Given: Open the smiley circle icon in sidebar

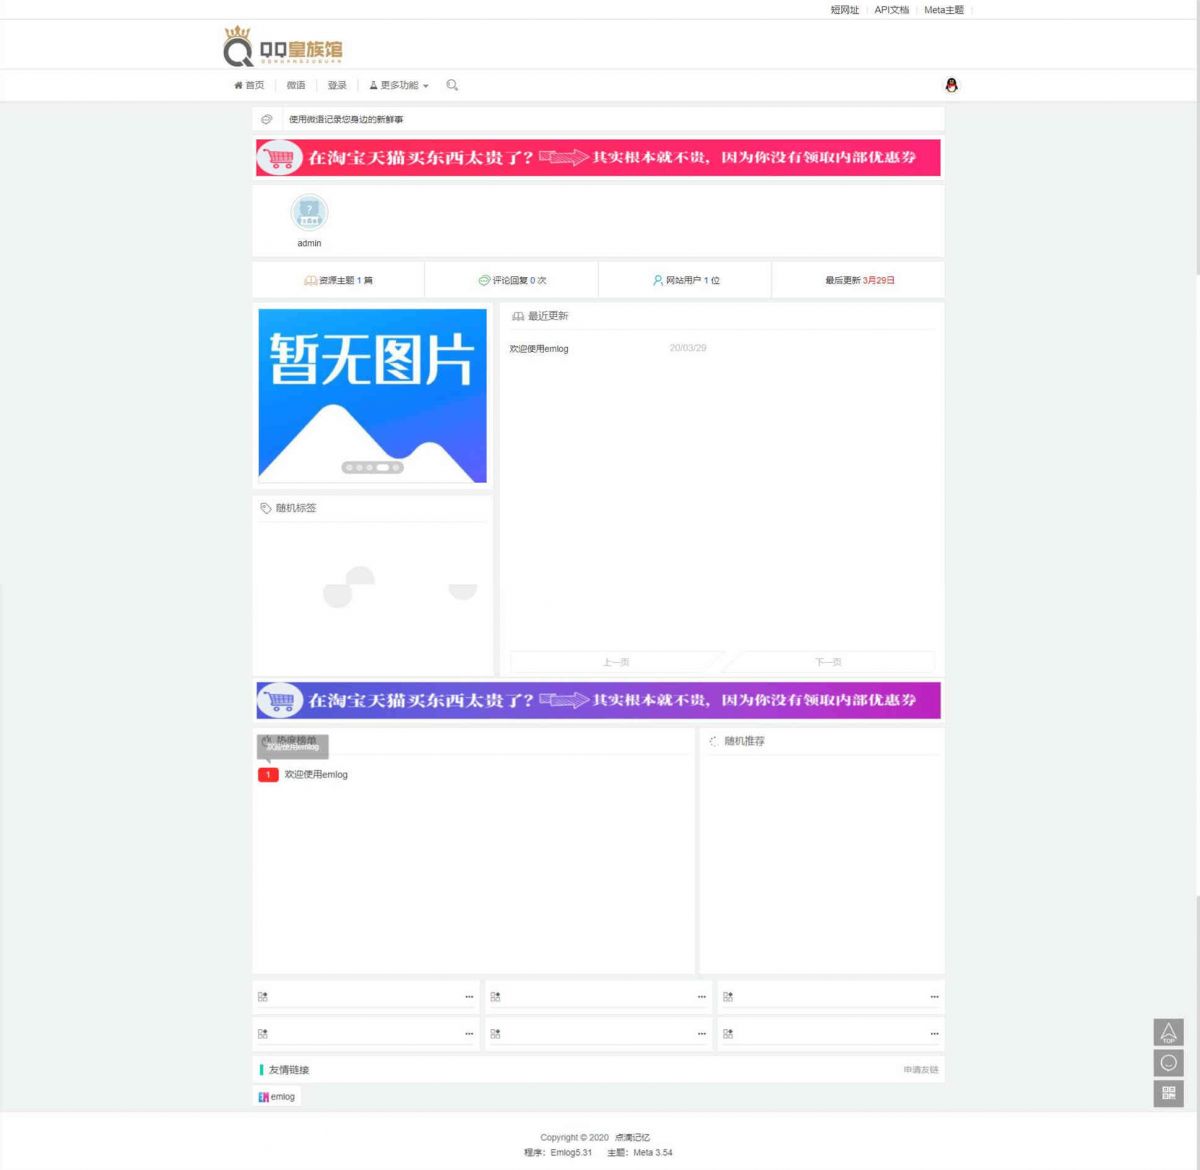Looking at the screenshot, I should click(1168, 1062).
